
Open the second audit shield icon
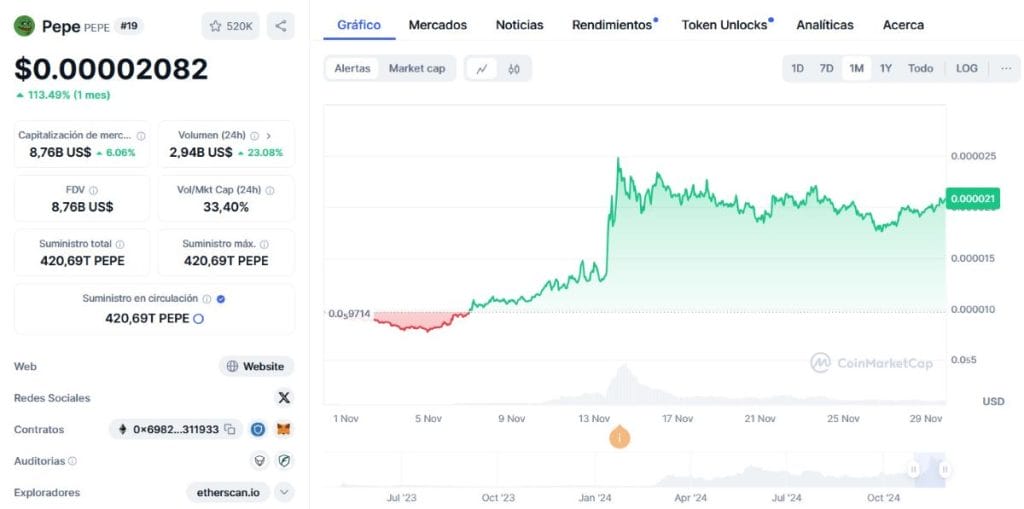tap(284, 461)
